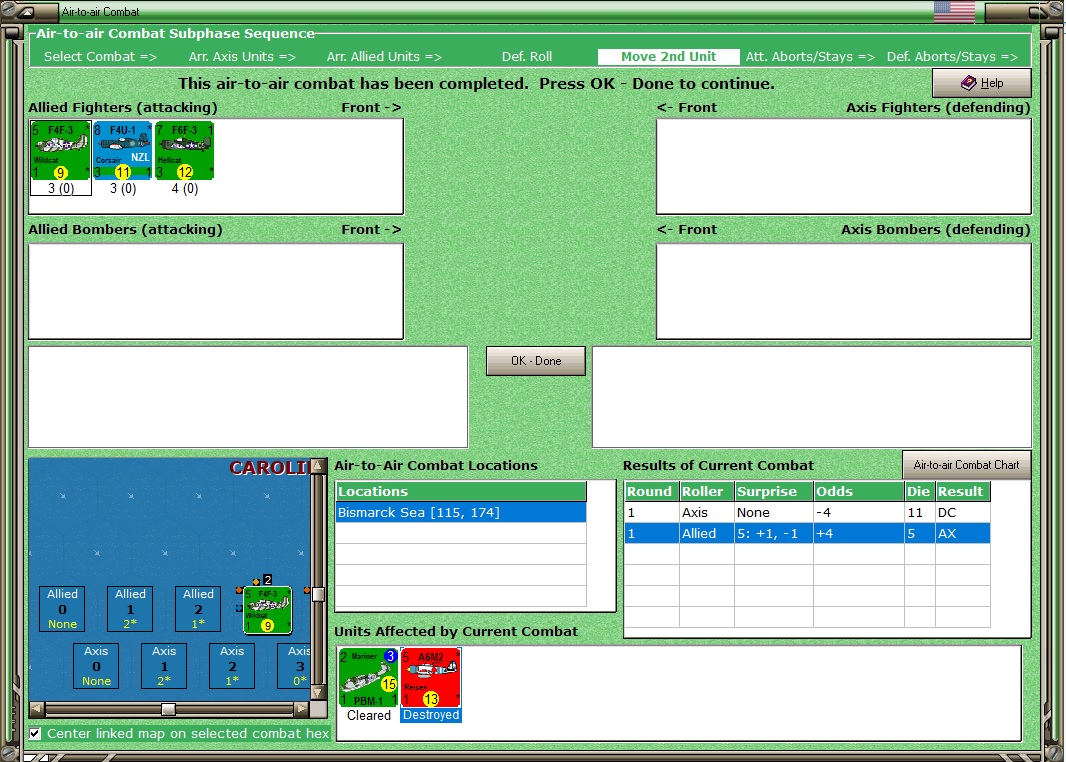The width and height of the screenshot is (1066, 762).
Task: Click the PBM-1 Mariner cleared unit
Action: pos(368,678)
